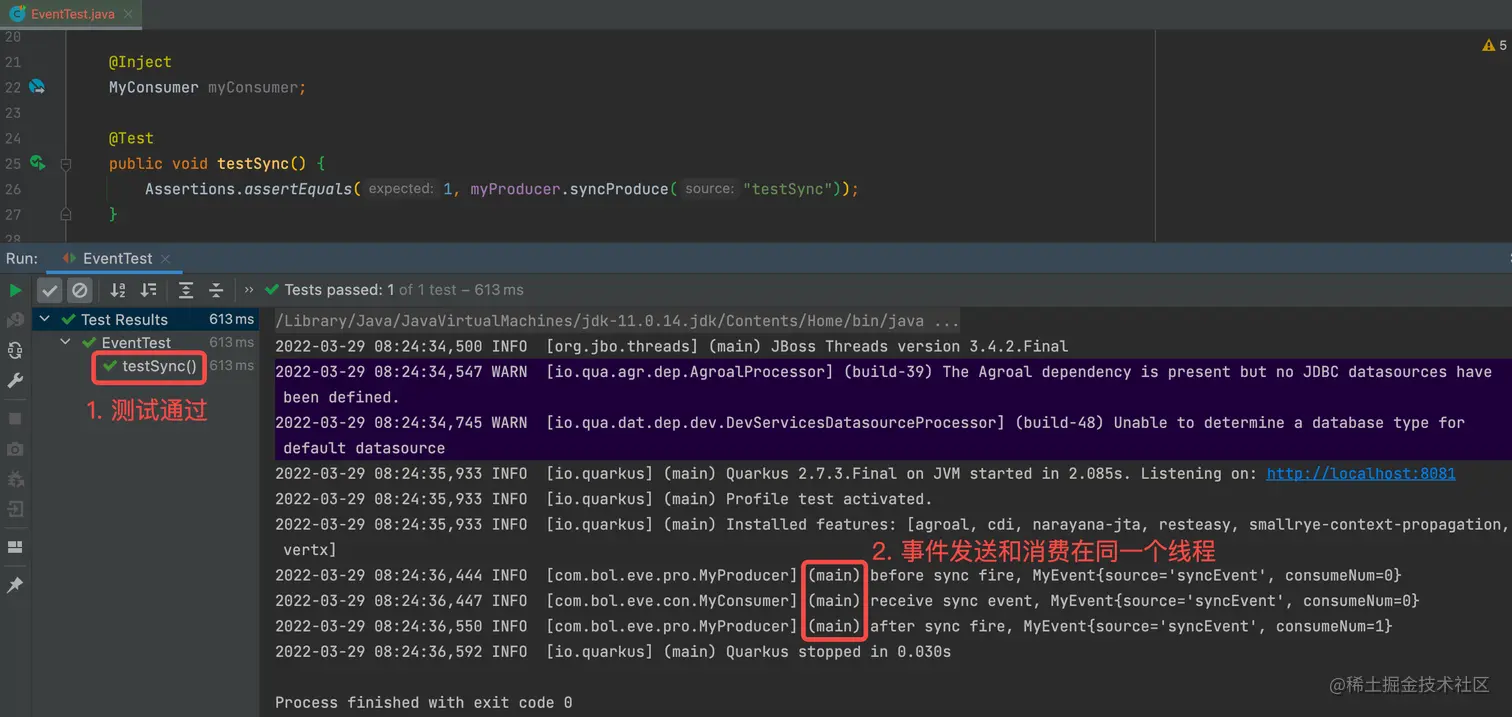Click the restore layout icon
1512x717 pixels.
[15, 547]
